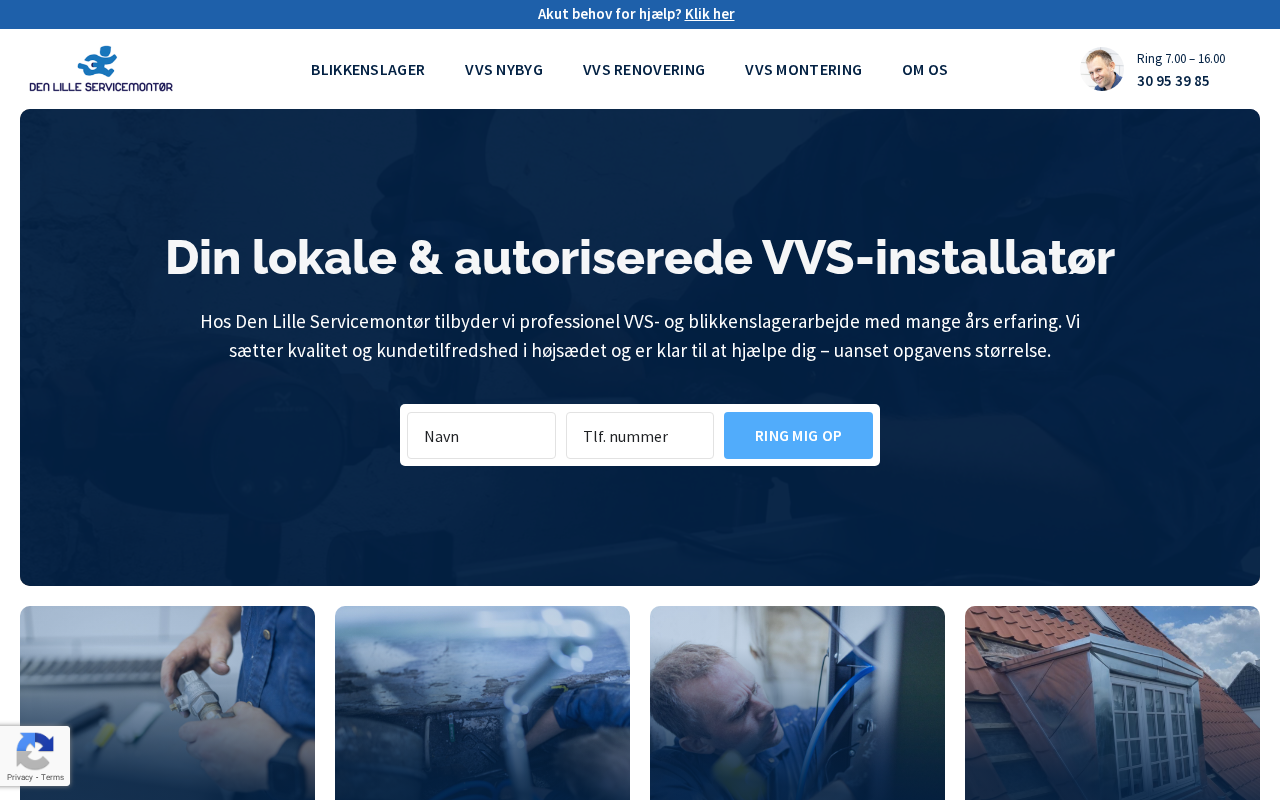Open the reCAPTCHA badge icon
This screenshot has width=1280, height=800.
tap(35, 750)
